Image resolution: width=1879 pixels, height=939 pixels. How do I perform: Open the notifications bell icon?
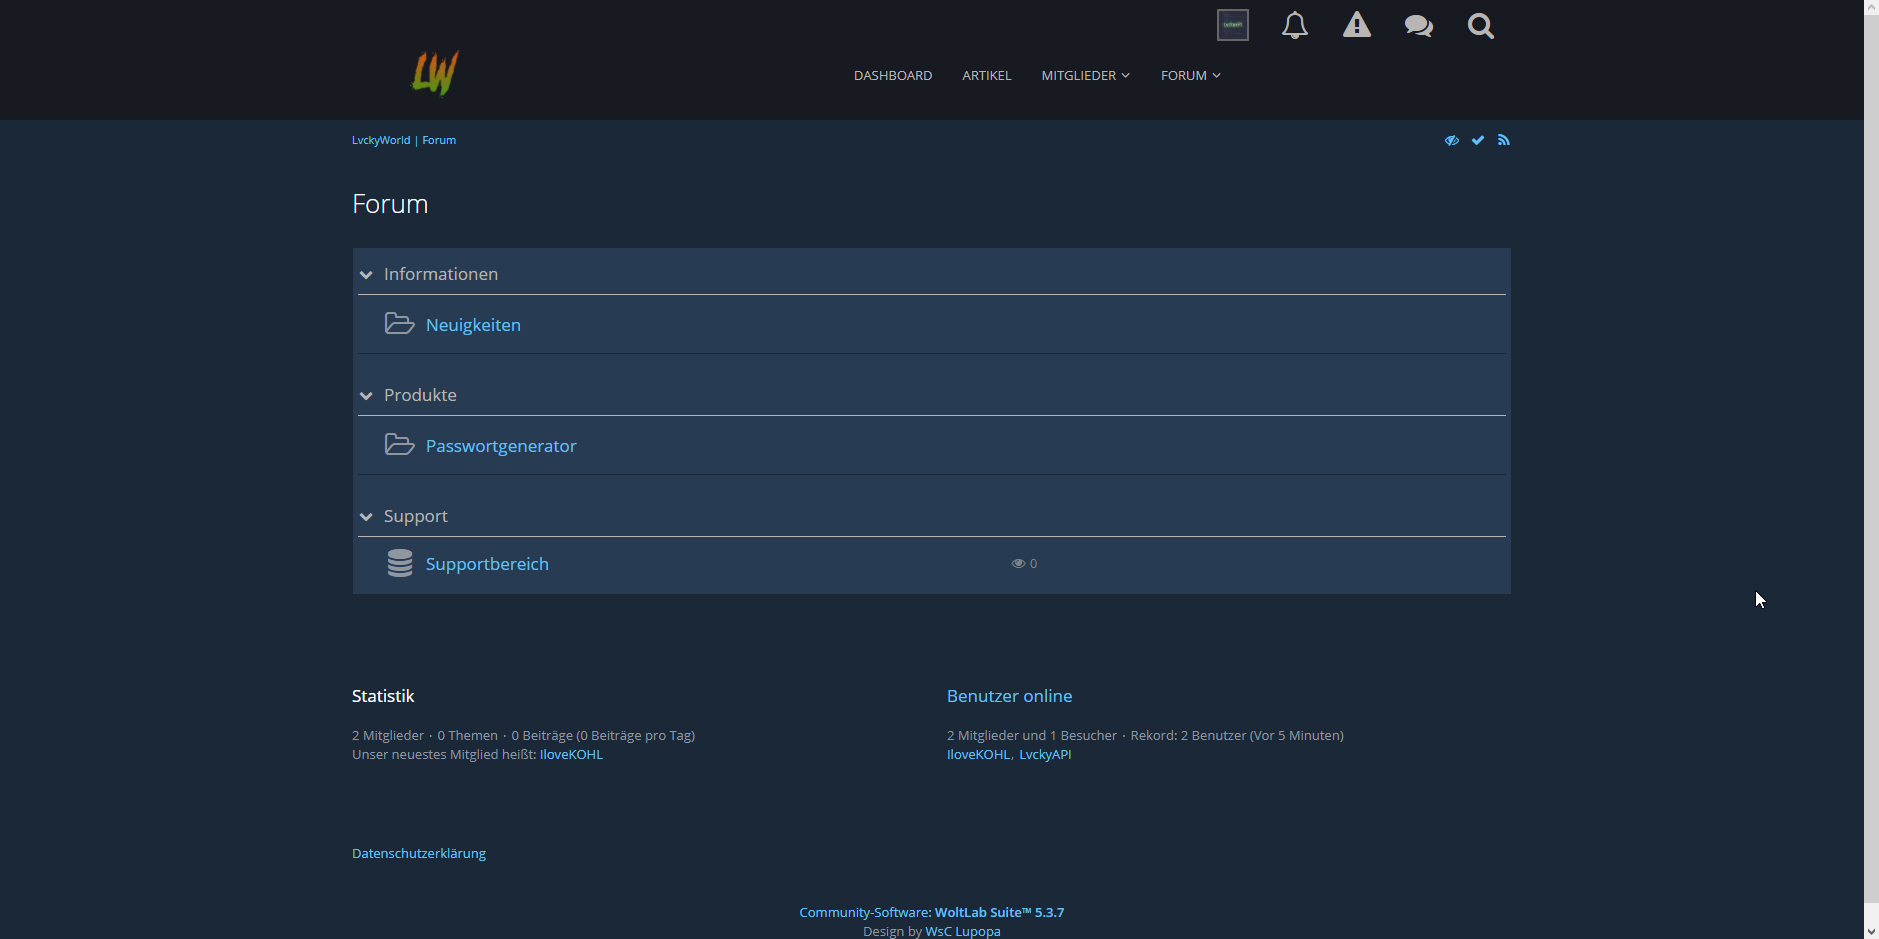coord(1294,26)
